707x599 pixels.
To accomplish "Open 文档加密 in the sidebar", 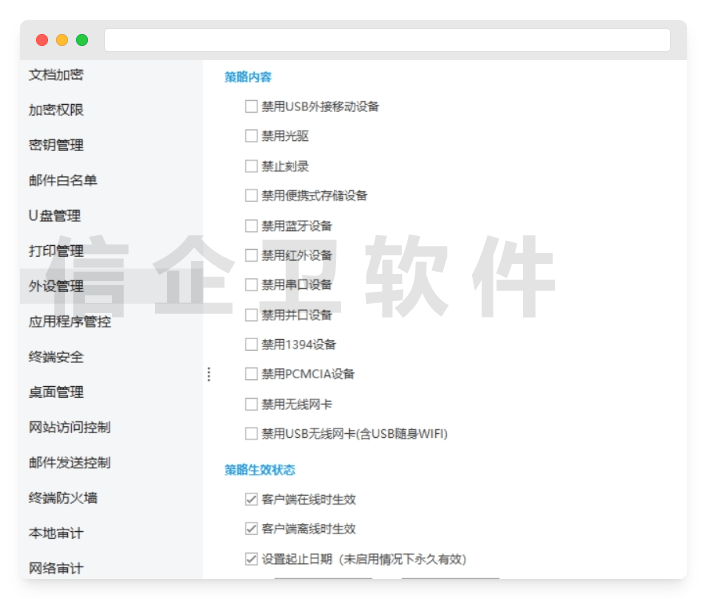I will pyautogui.click(x=56, y=75).
